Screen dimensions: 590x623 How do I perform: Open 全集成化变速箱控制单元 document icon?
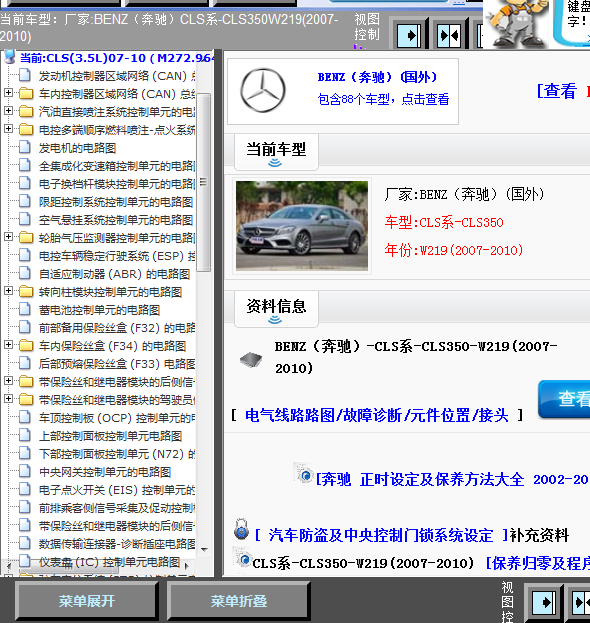(25, 165)
